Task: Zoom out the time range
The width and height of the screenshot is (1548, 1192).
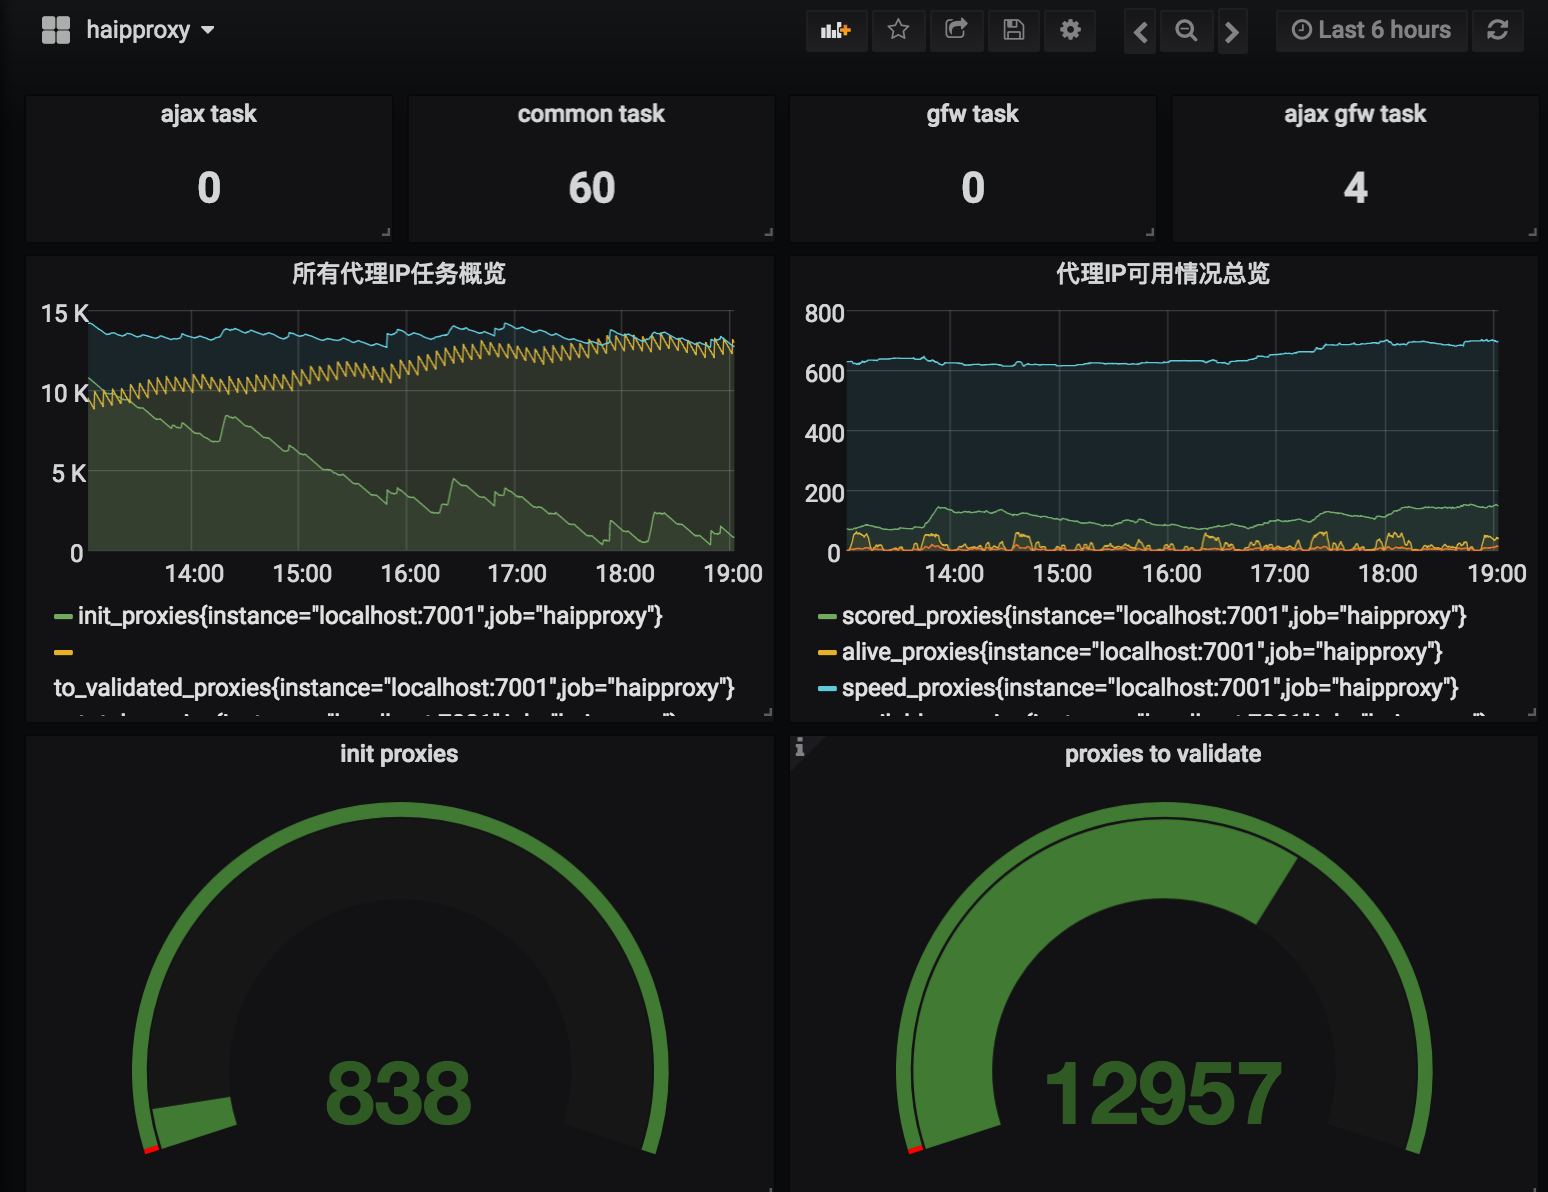Action: pyautogui.click(x=1186, y=31)
